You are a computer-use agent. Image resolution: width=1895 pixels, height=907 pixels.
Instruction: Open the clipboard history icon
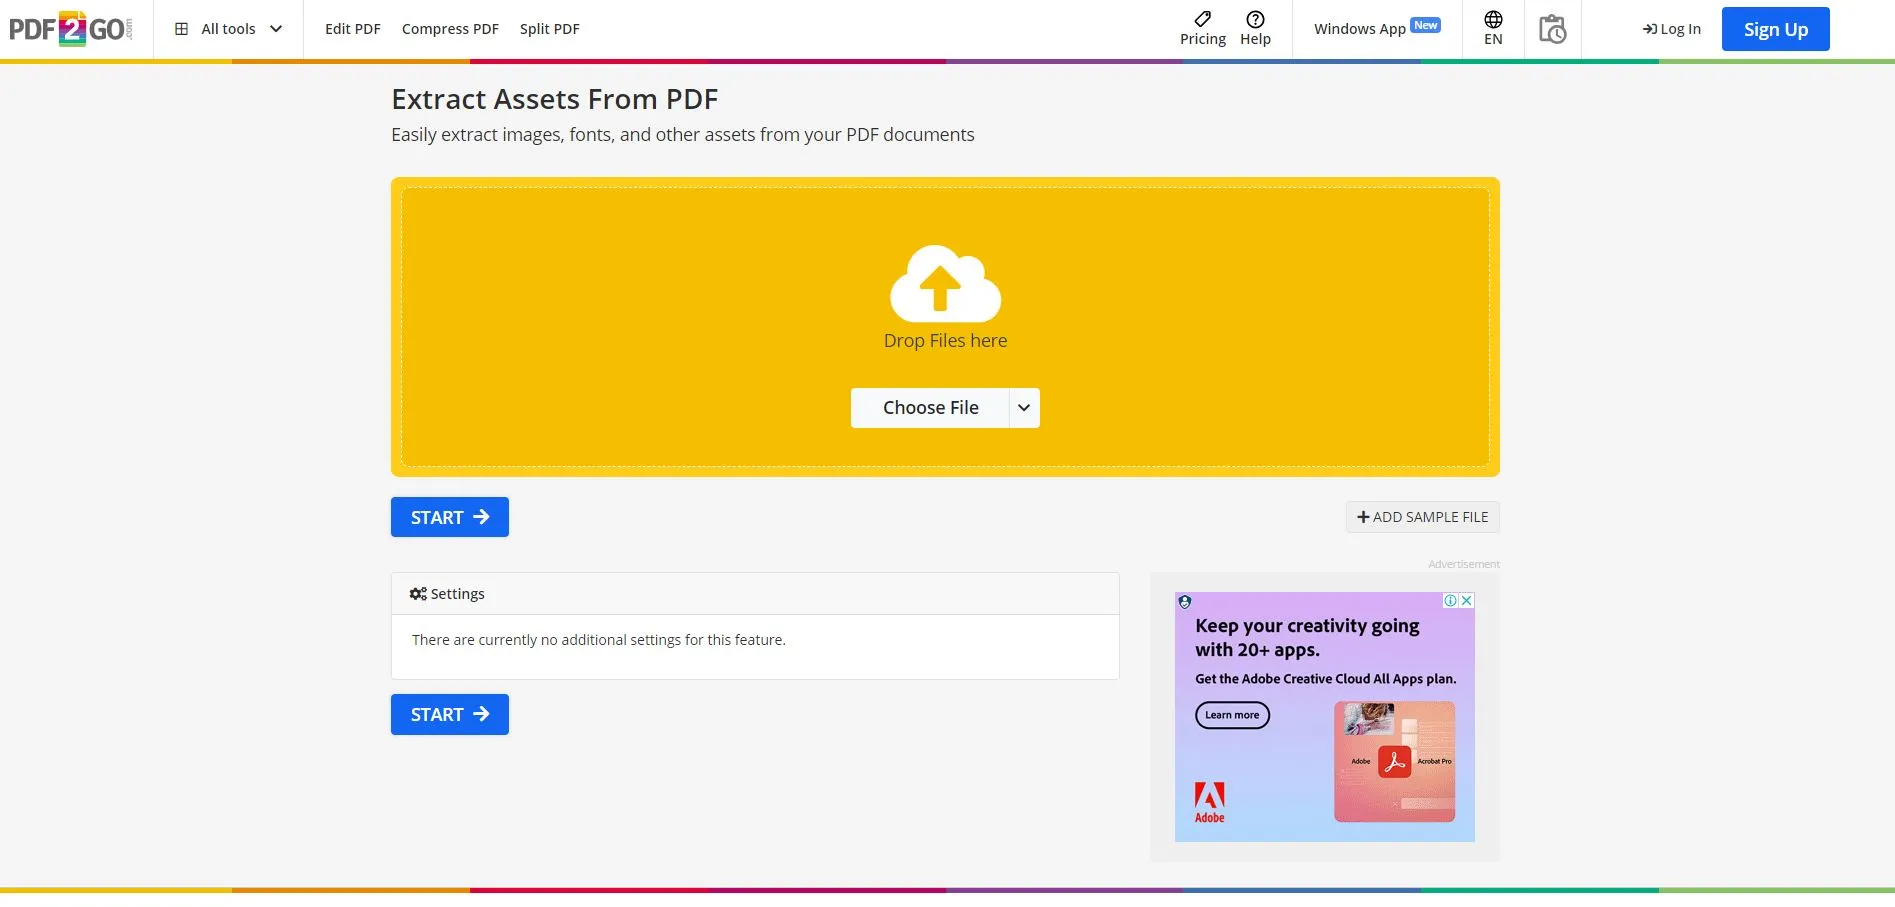pyautogui.click(x=1552, y=29)
